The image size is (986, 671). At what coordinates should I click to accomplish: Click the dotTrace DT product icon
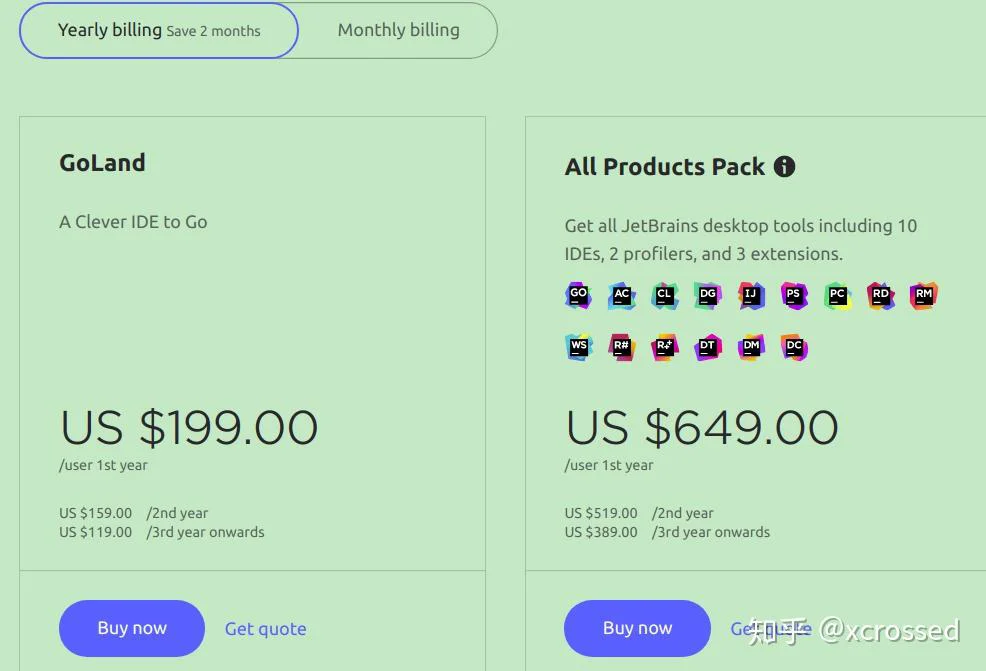point(707,347)
